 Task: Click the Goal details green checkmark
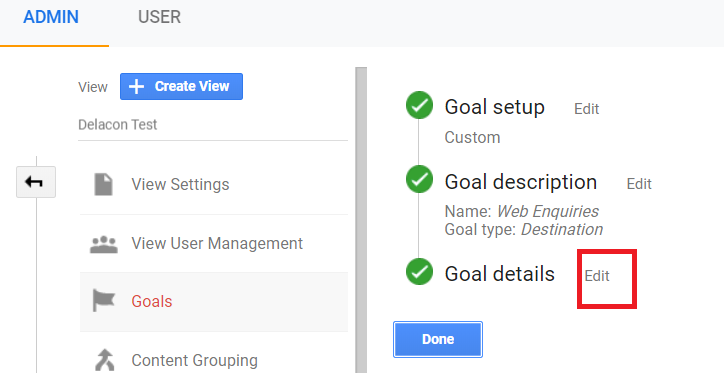point(419,271)
